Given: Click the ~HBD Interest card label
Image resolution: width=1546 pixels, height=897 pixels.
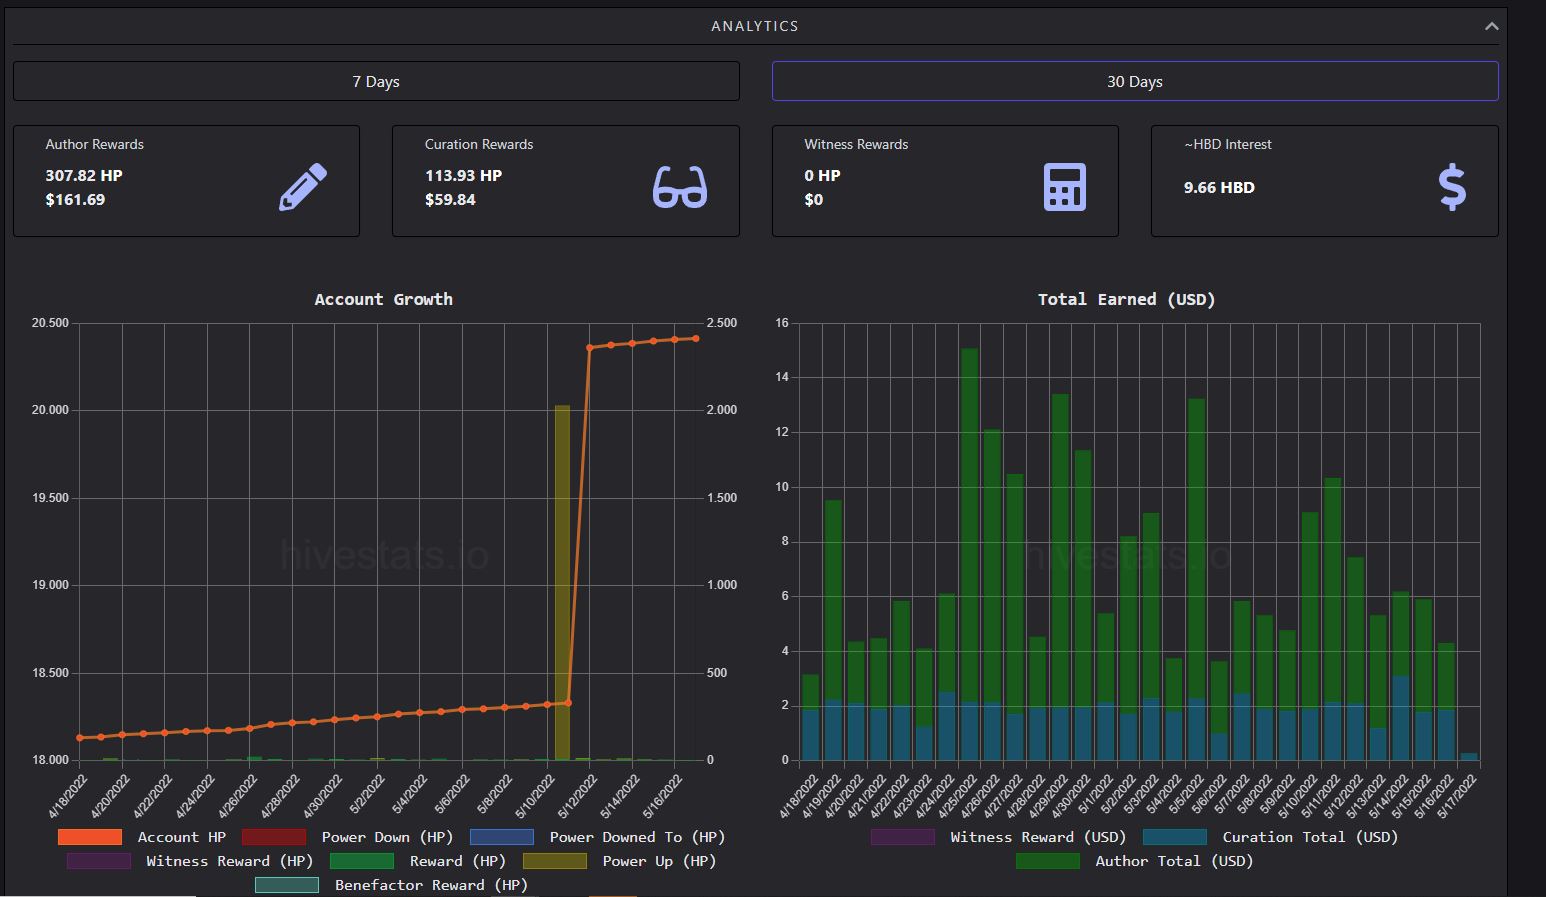Looking at the screenshot, I should (1228, 144).
